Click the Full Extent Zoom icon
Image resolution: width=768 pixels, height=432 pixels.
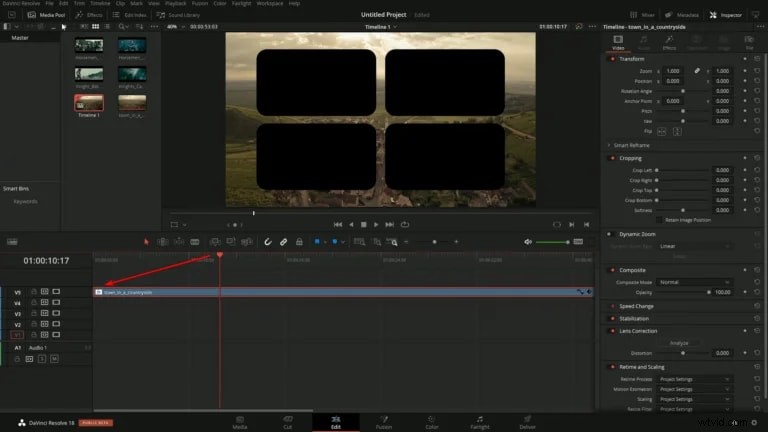point(360,242)
